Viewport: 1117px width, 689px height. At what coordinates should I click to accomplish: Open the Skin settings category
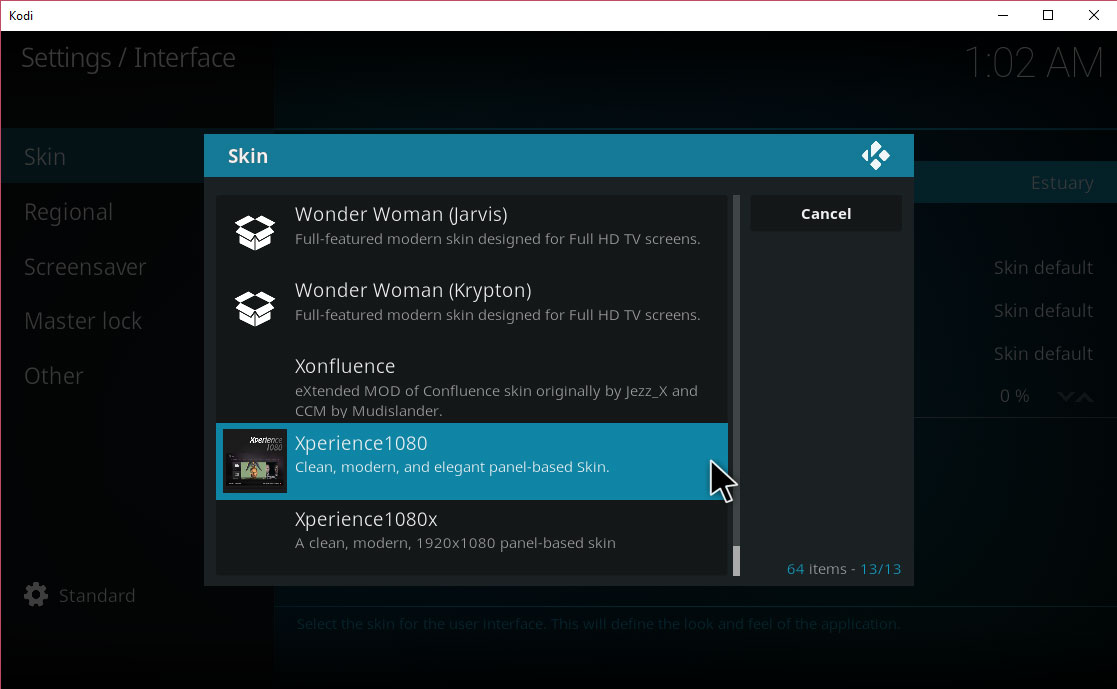click(103, 156)
